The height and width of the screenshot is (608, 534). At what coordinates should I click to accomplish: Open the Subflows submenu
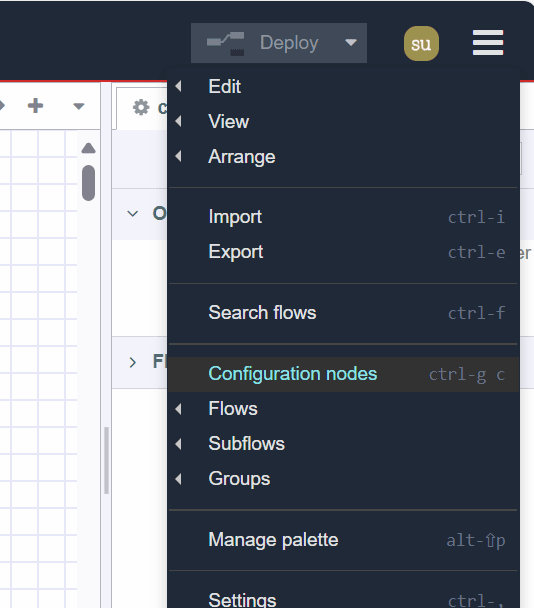pos(344,444)
